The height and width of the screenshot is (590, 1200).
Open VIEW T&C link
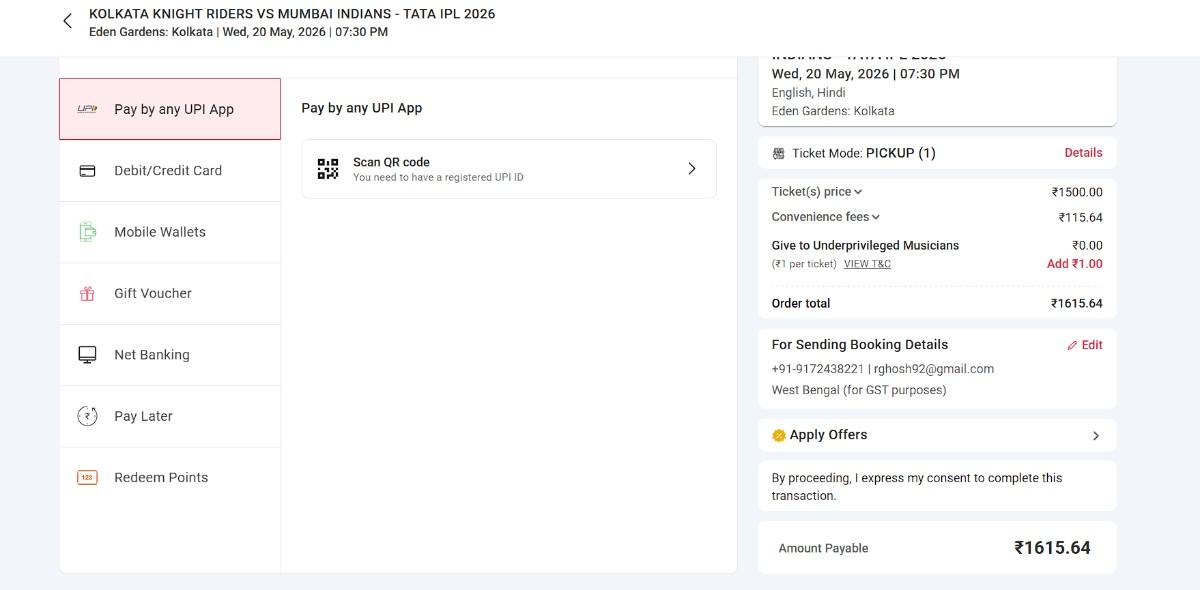867,264
